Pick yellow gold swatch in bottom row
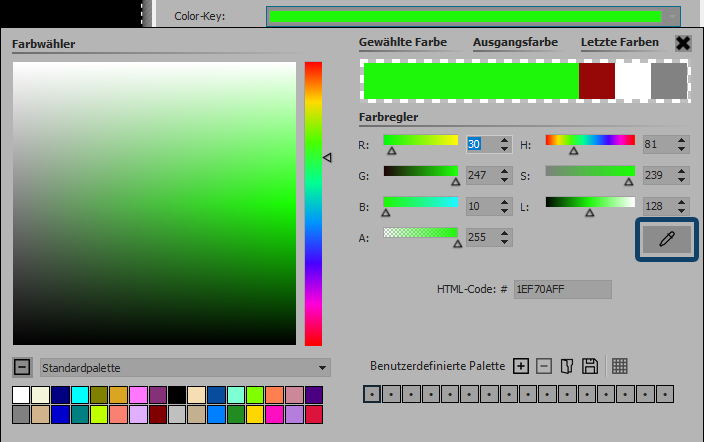The width and height of the screenshot is (704, 442). [255, 415]
